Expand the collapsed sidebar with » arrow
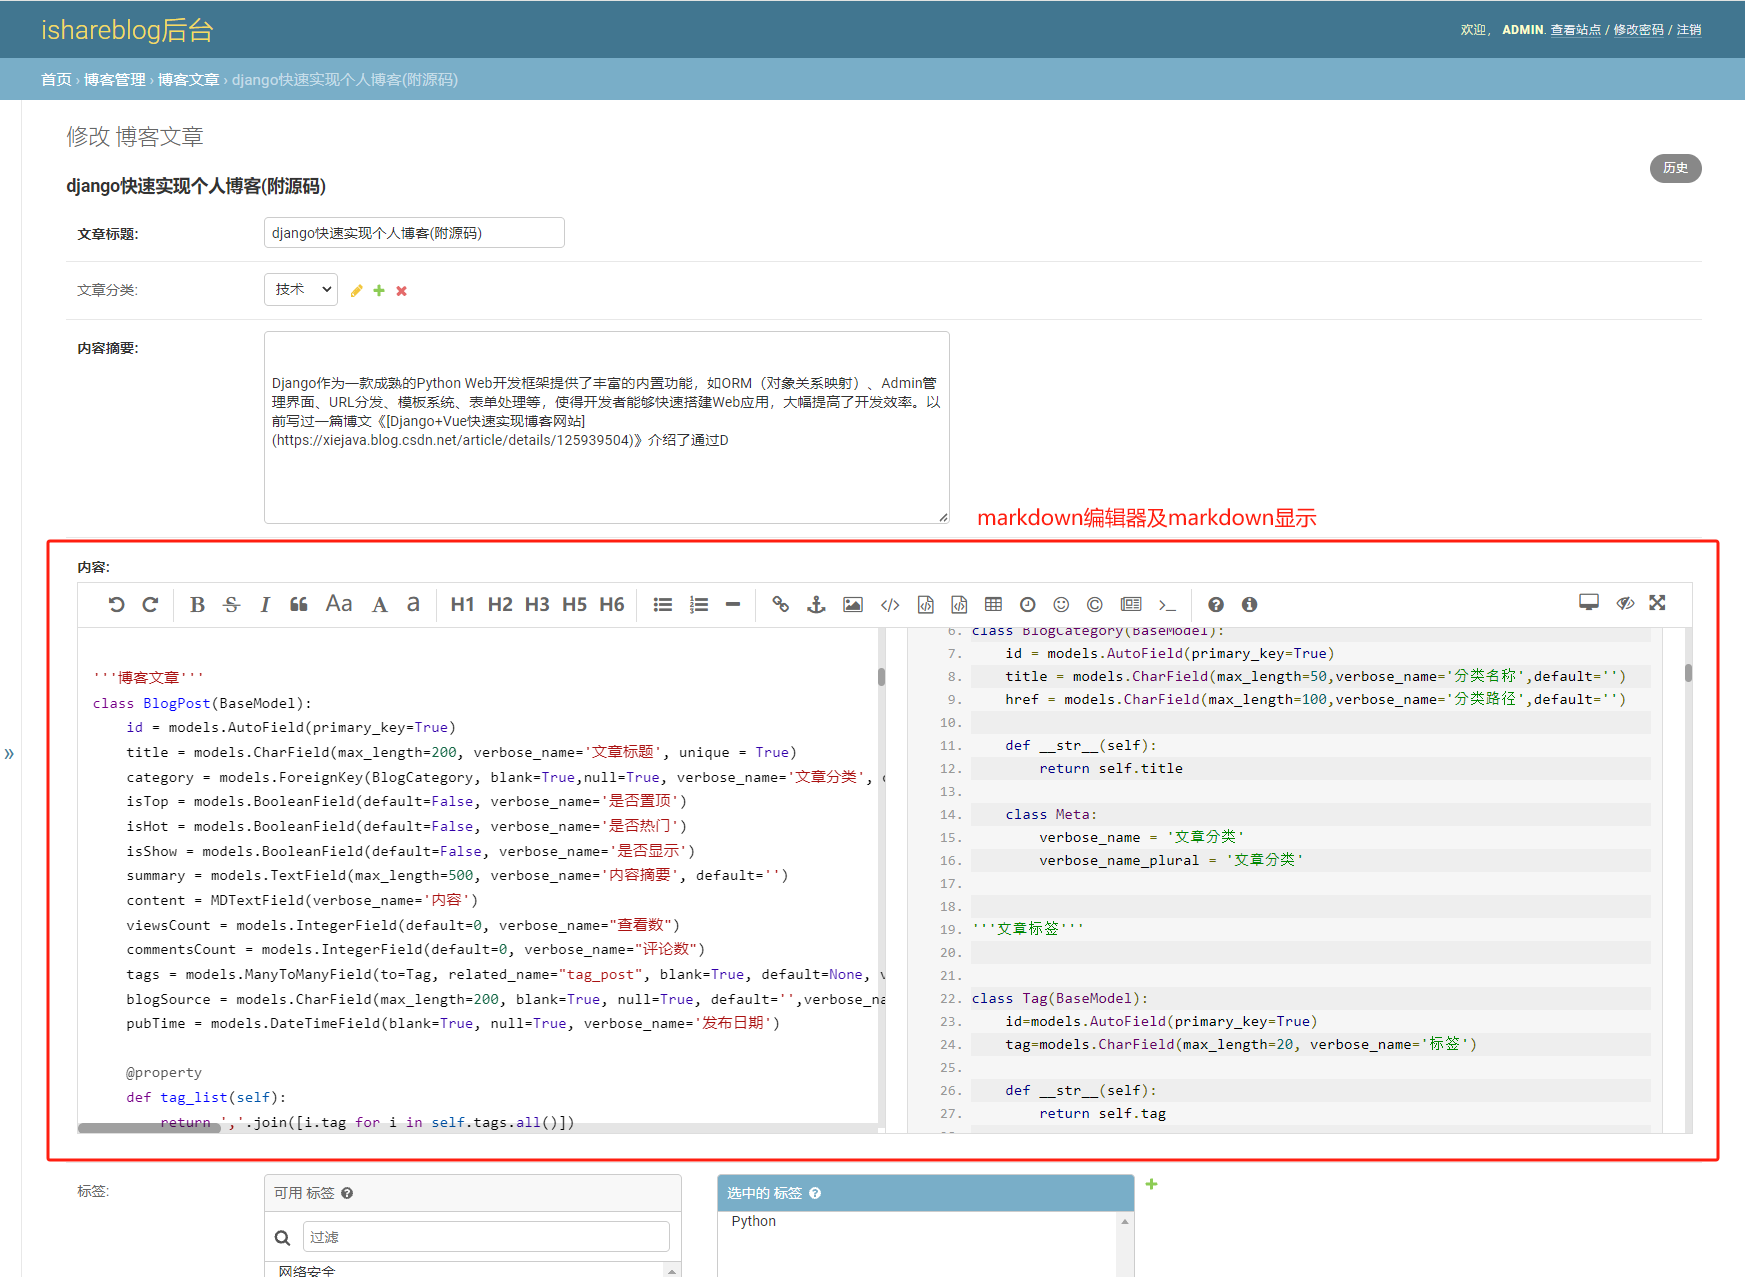The image size is (1745, 1277). tap(9, 753)
